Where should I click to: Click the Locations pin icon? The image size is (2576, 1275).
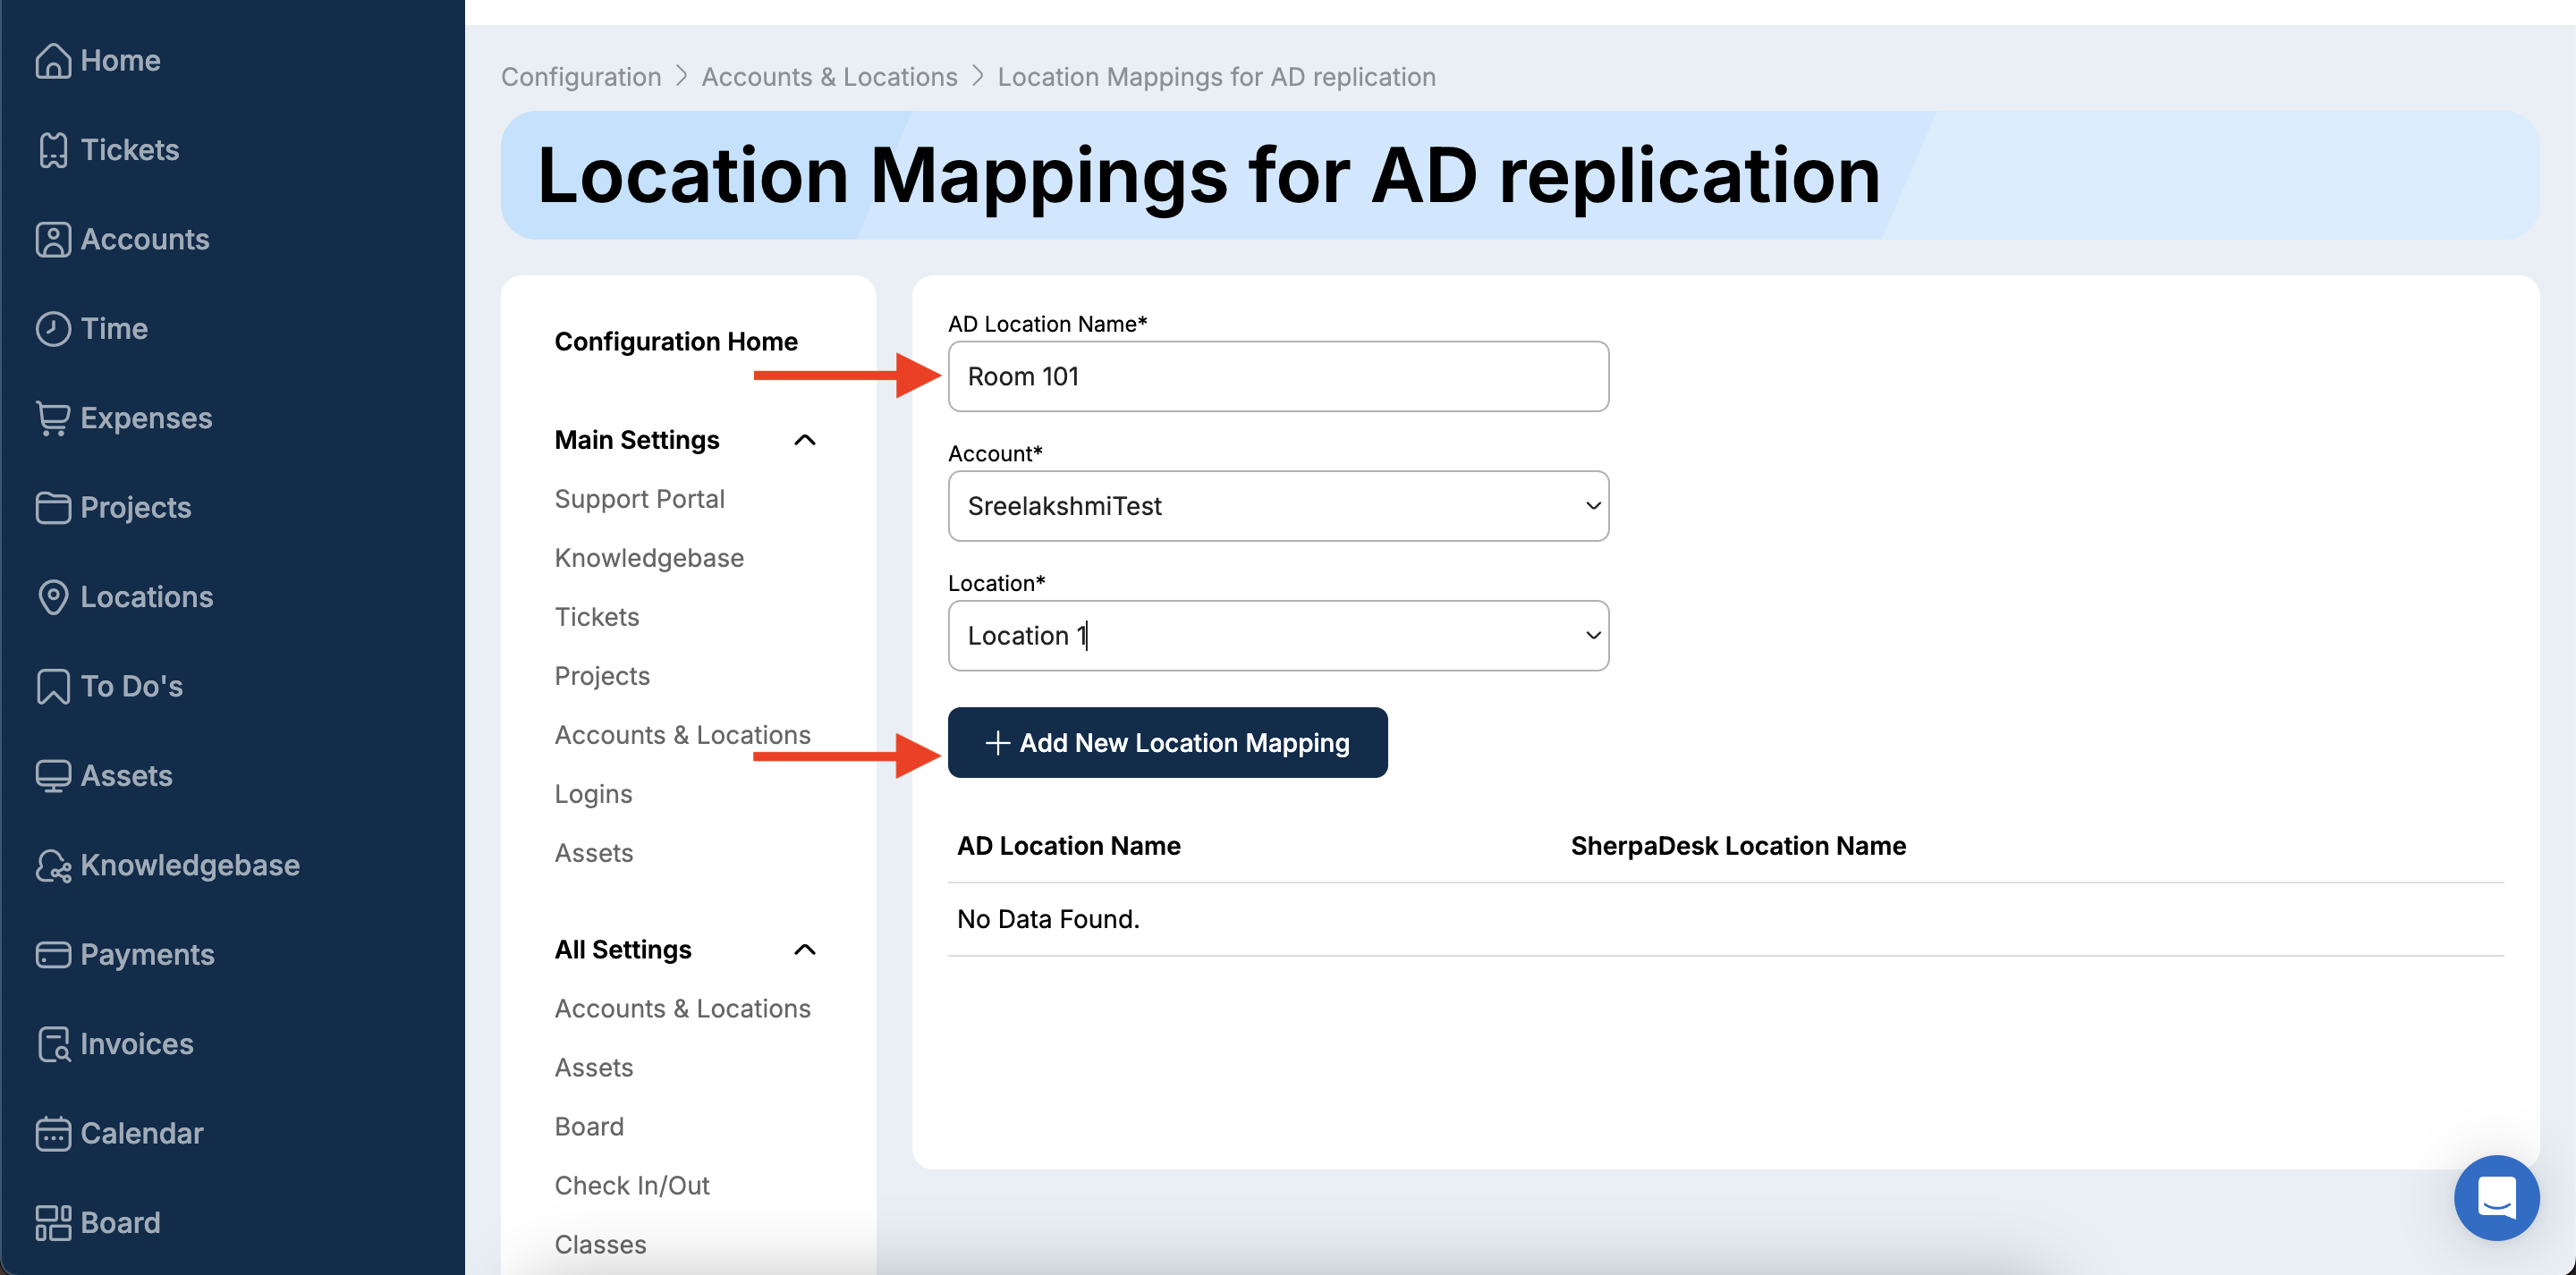(52, 597)
